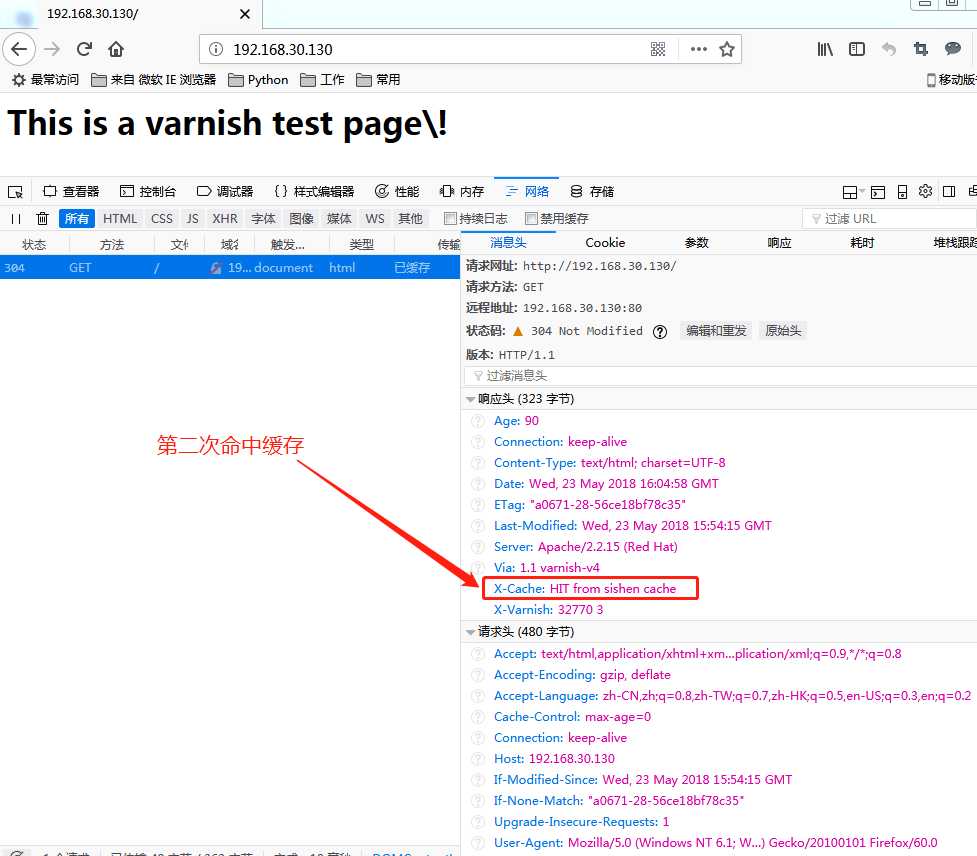
Task: Activate the element picker icon in devtools
Action: point(16,191)
